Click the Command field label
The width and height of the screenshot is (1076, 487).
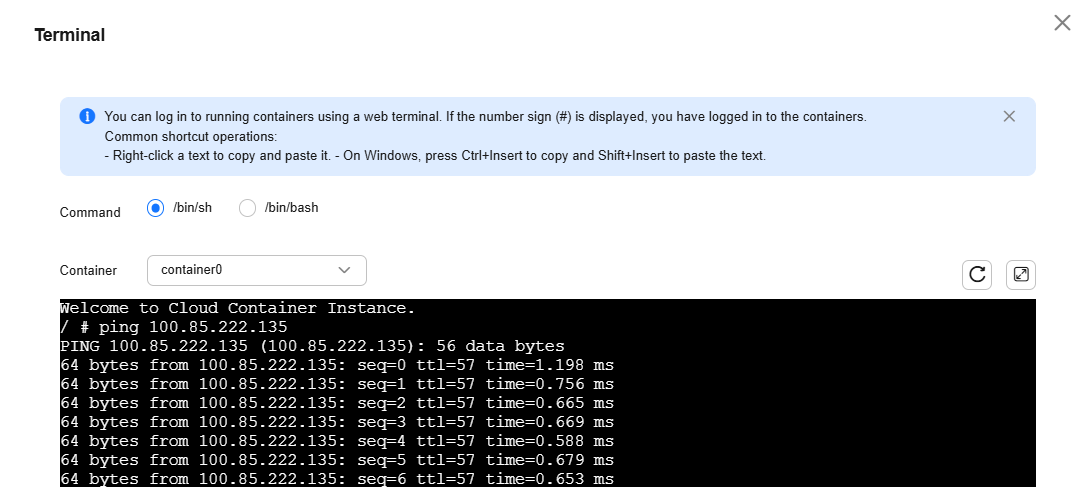click(90, 213)
